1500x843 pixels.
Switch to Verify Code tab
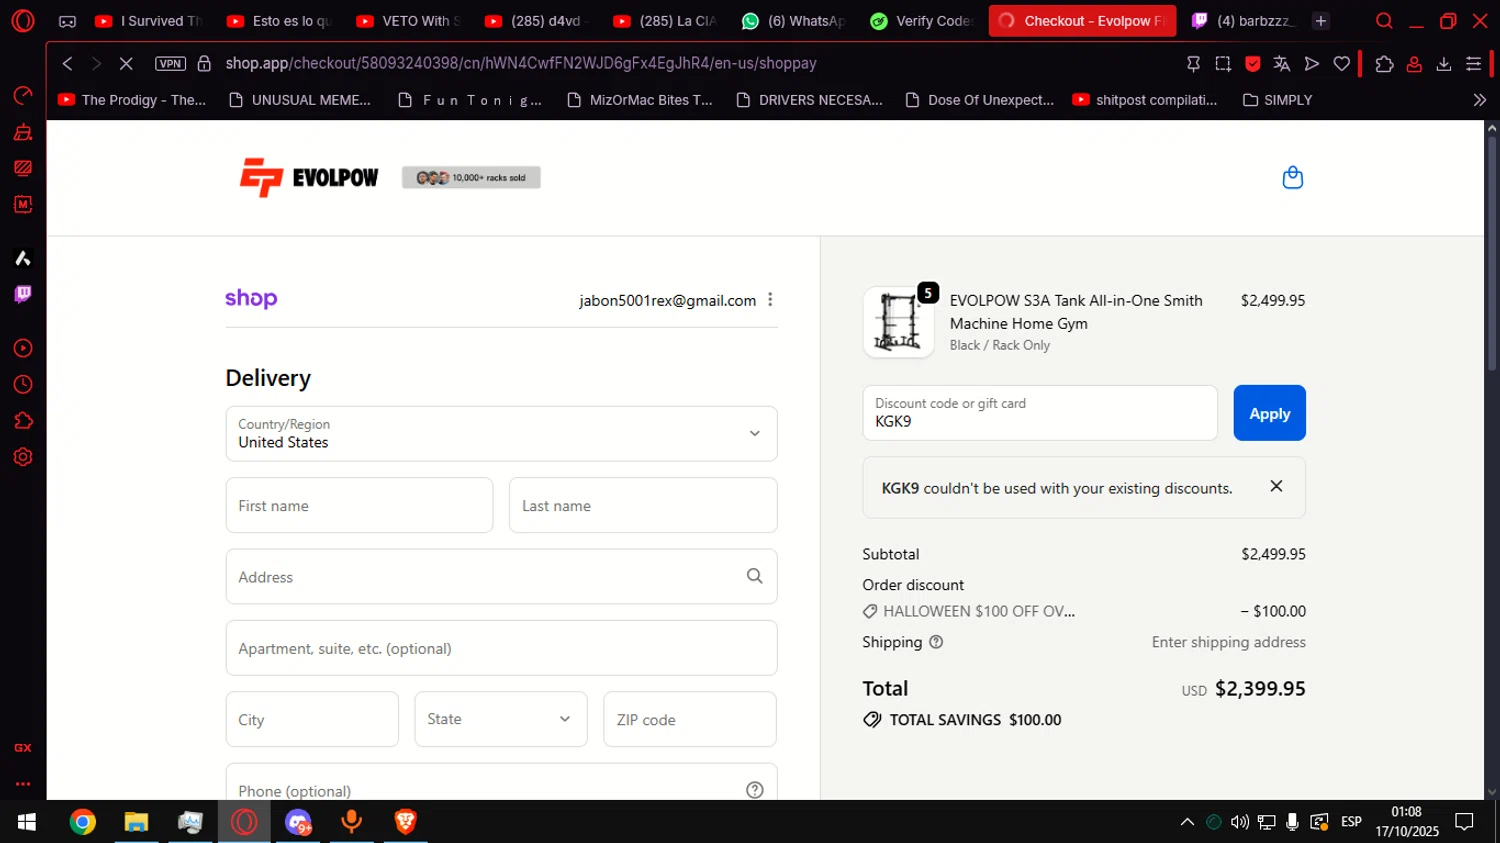tap(921, 21)
